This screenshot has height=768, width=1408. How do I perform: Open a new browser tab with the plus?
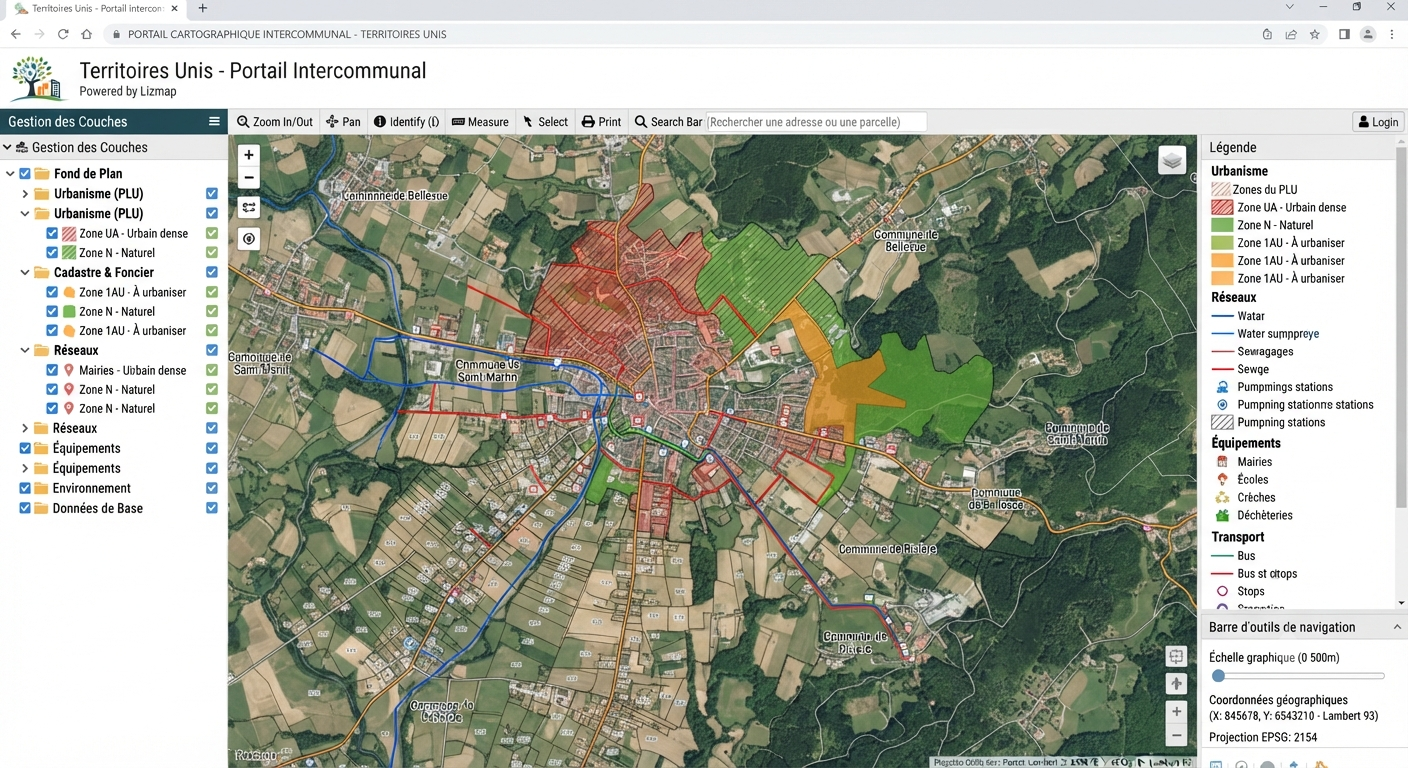tap(203, 8)
